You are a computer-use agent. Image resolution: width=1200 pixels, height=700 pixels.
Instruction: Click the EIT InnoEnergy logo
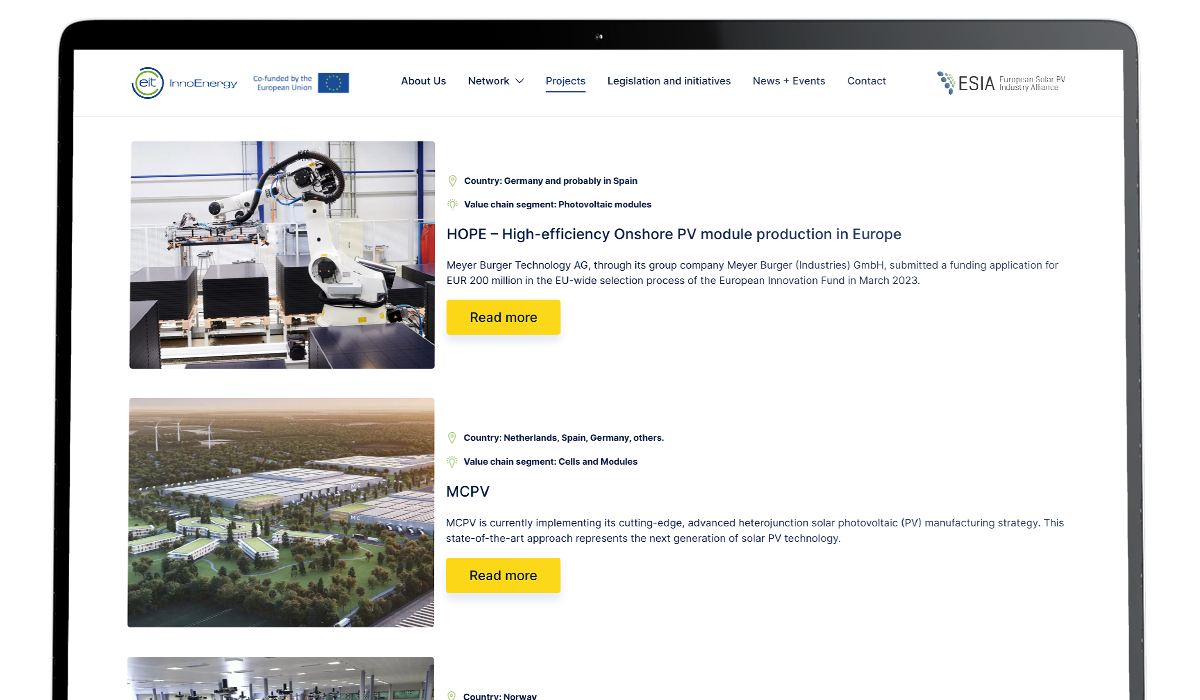tap(184, 82)
